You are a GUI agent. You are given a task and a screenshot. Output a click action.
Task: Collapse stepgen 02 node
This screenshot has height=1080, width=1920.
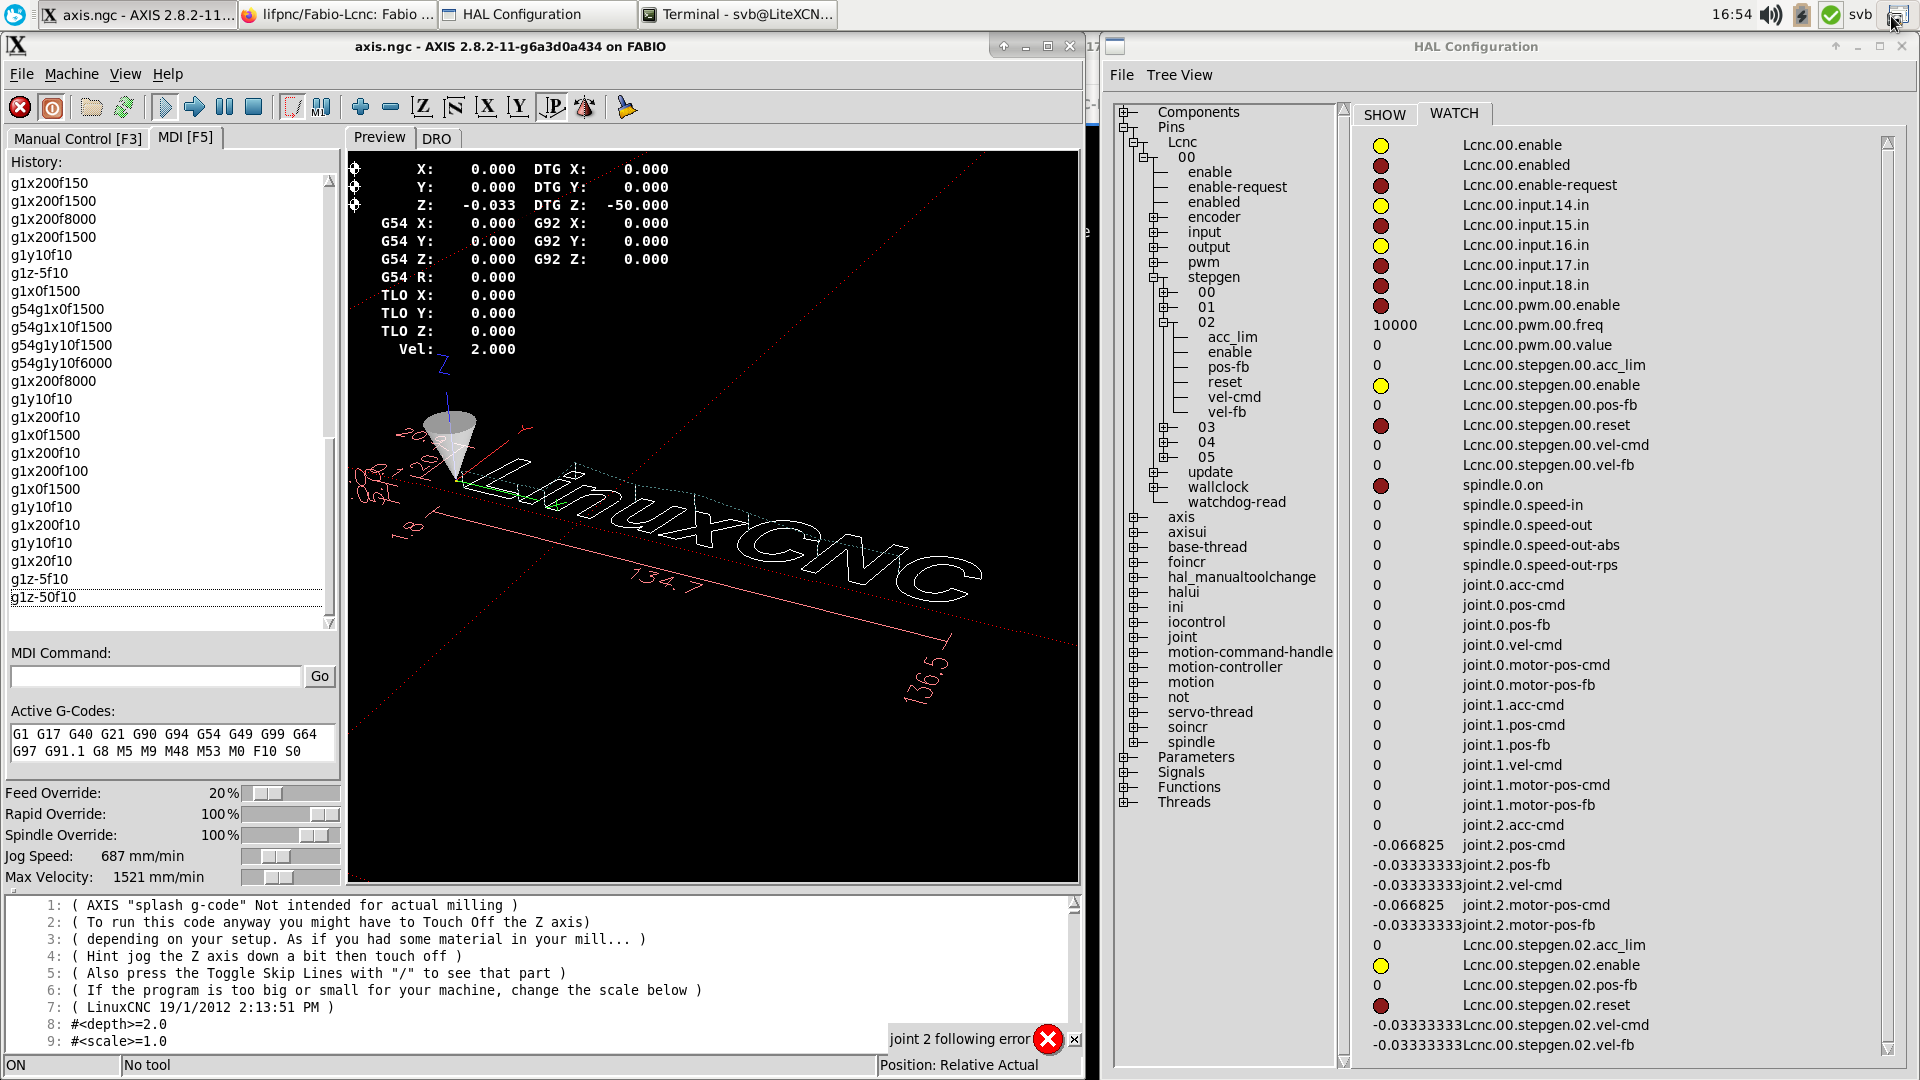1164,323
